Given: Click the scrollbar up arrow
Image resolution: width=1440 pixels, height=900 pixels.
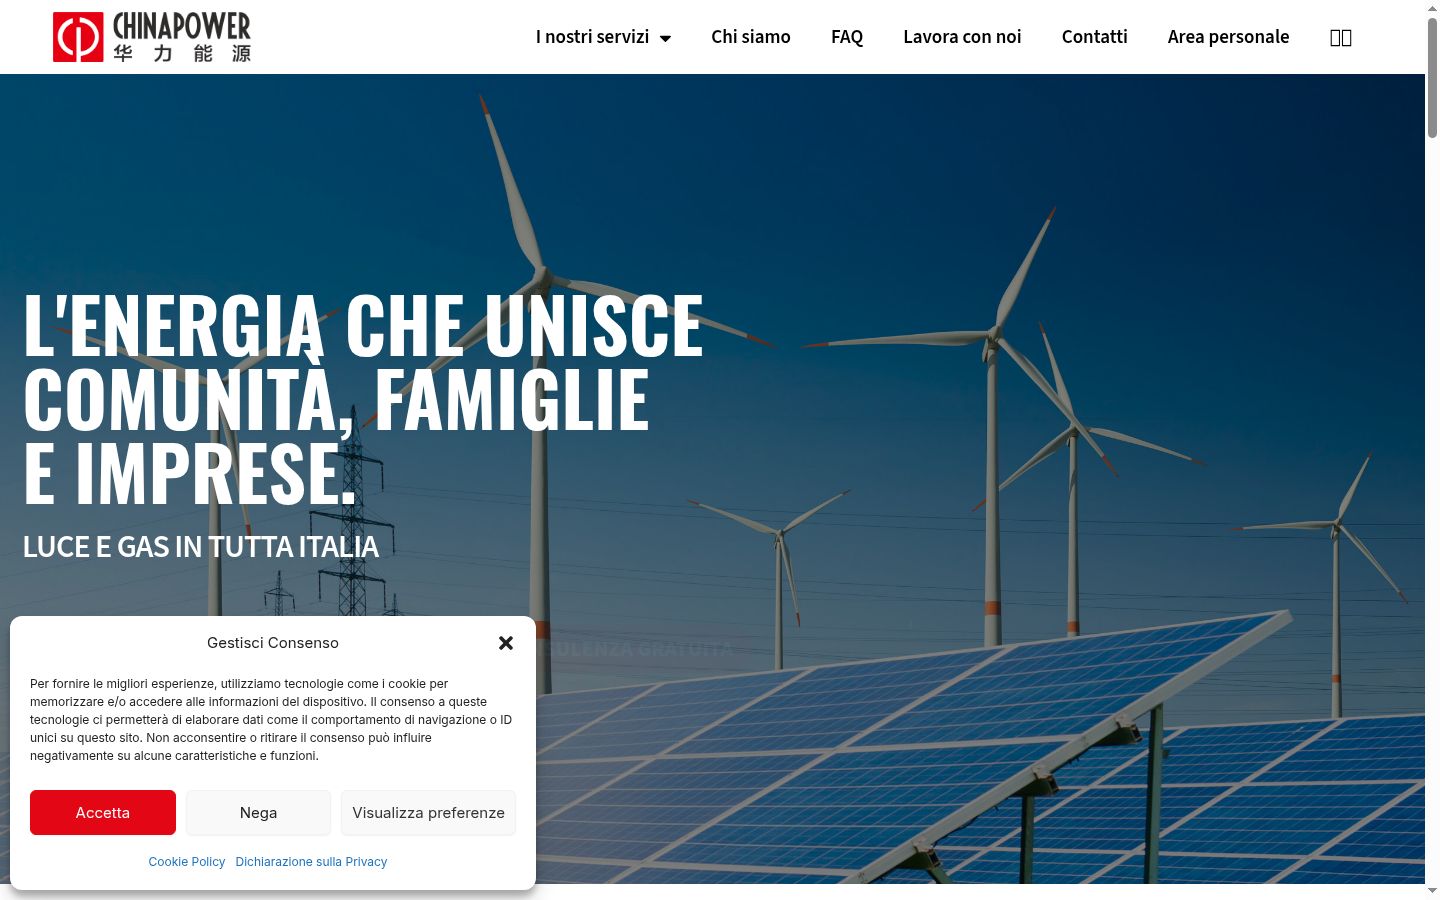Looking at the screenshot, I should click(x=1432, y=7).
